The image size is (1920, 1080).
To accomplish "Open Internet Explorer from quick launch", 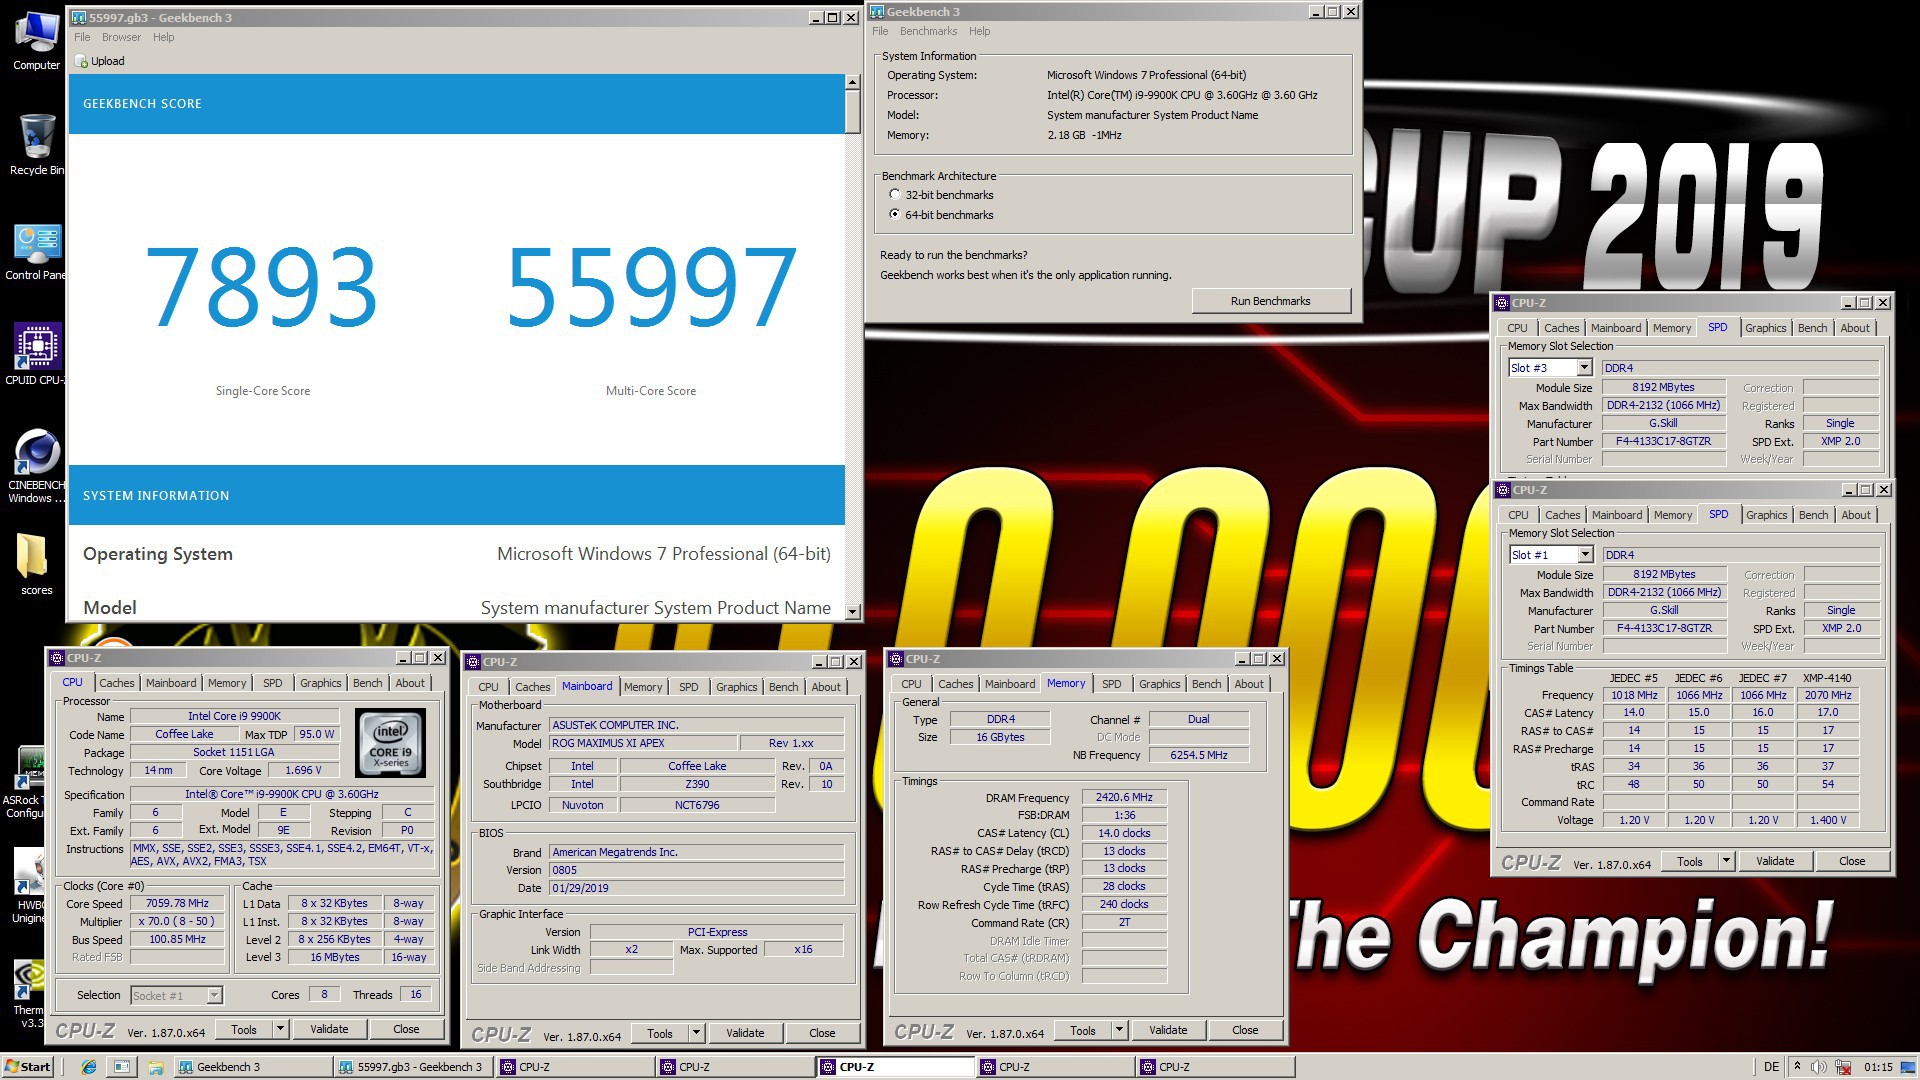I will click(x=88, y=1067).
